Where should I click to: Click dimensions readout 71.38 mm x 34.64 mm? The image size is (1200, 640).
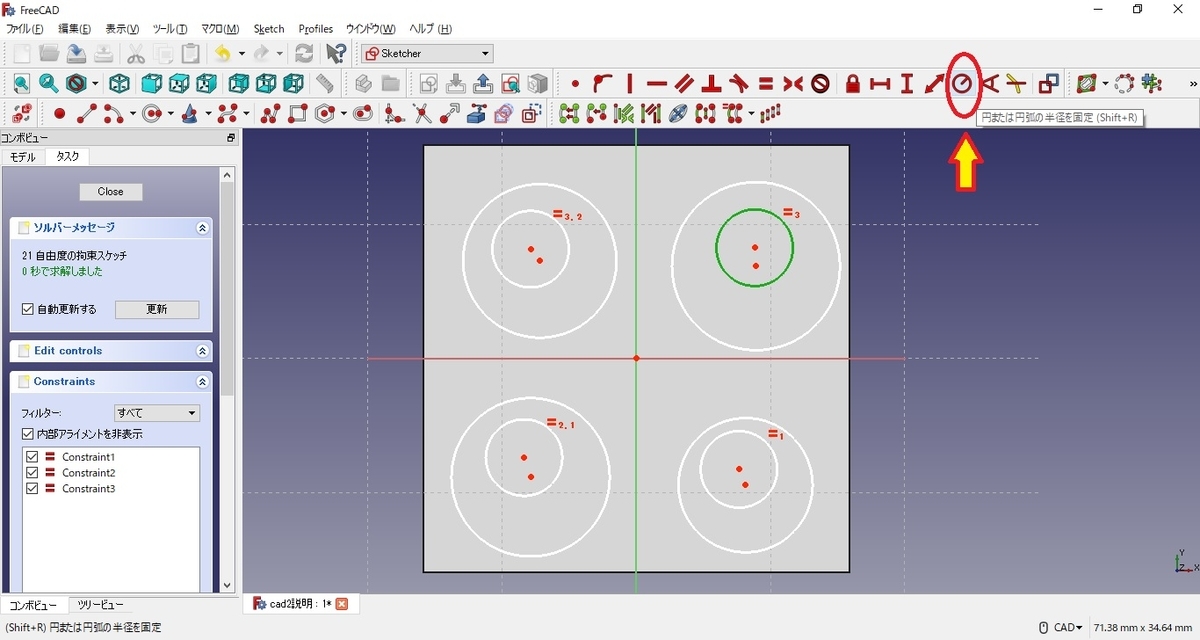click(x=1143, y=628)
